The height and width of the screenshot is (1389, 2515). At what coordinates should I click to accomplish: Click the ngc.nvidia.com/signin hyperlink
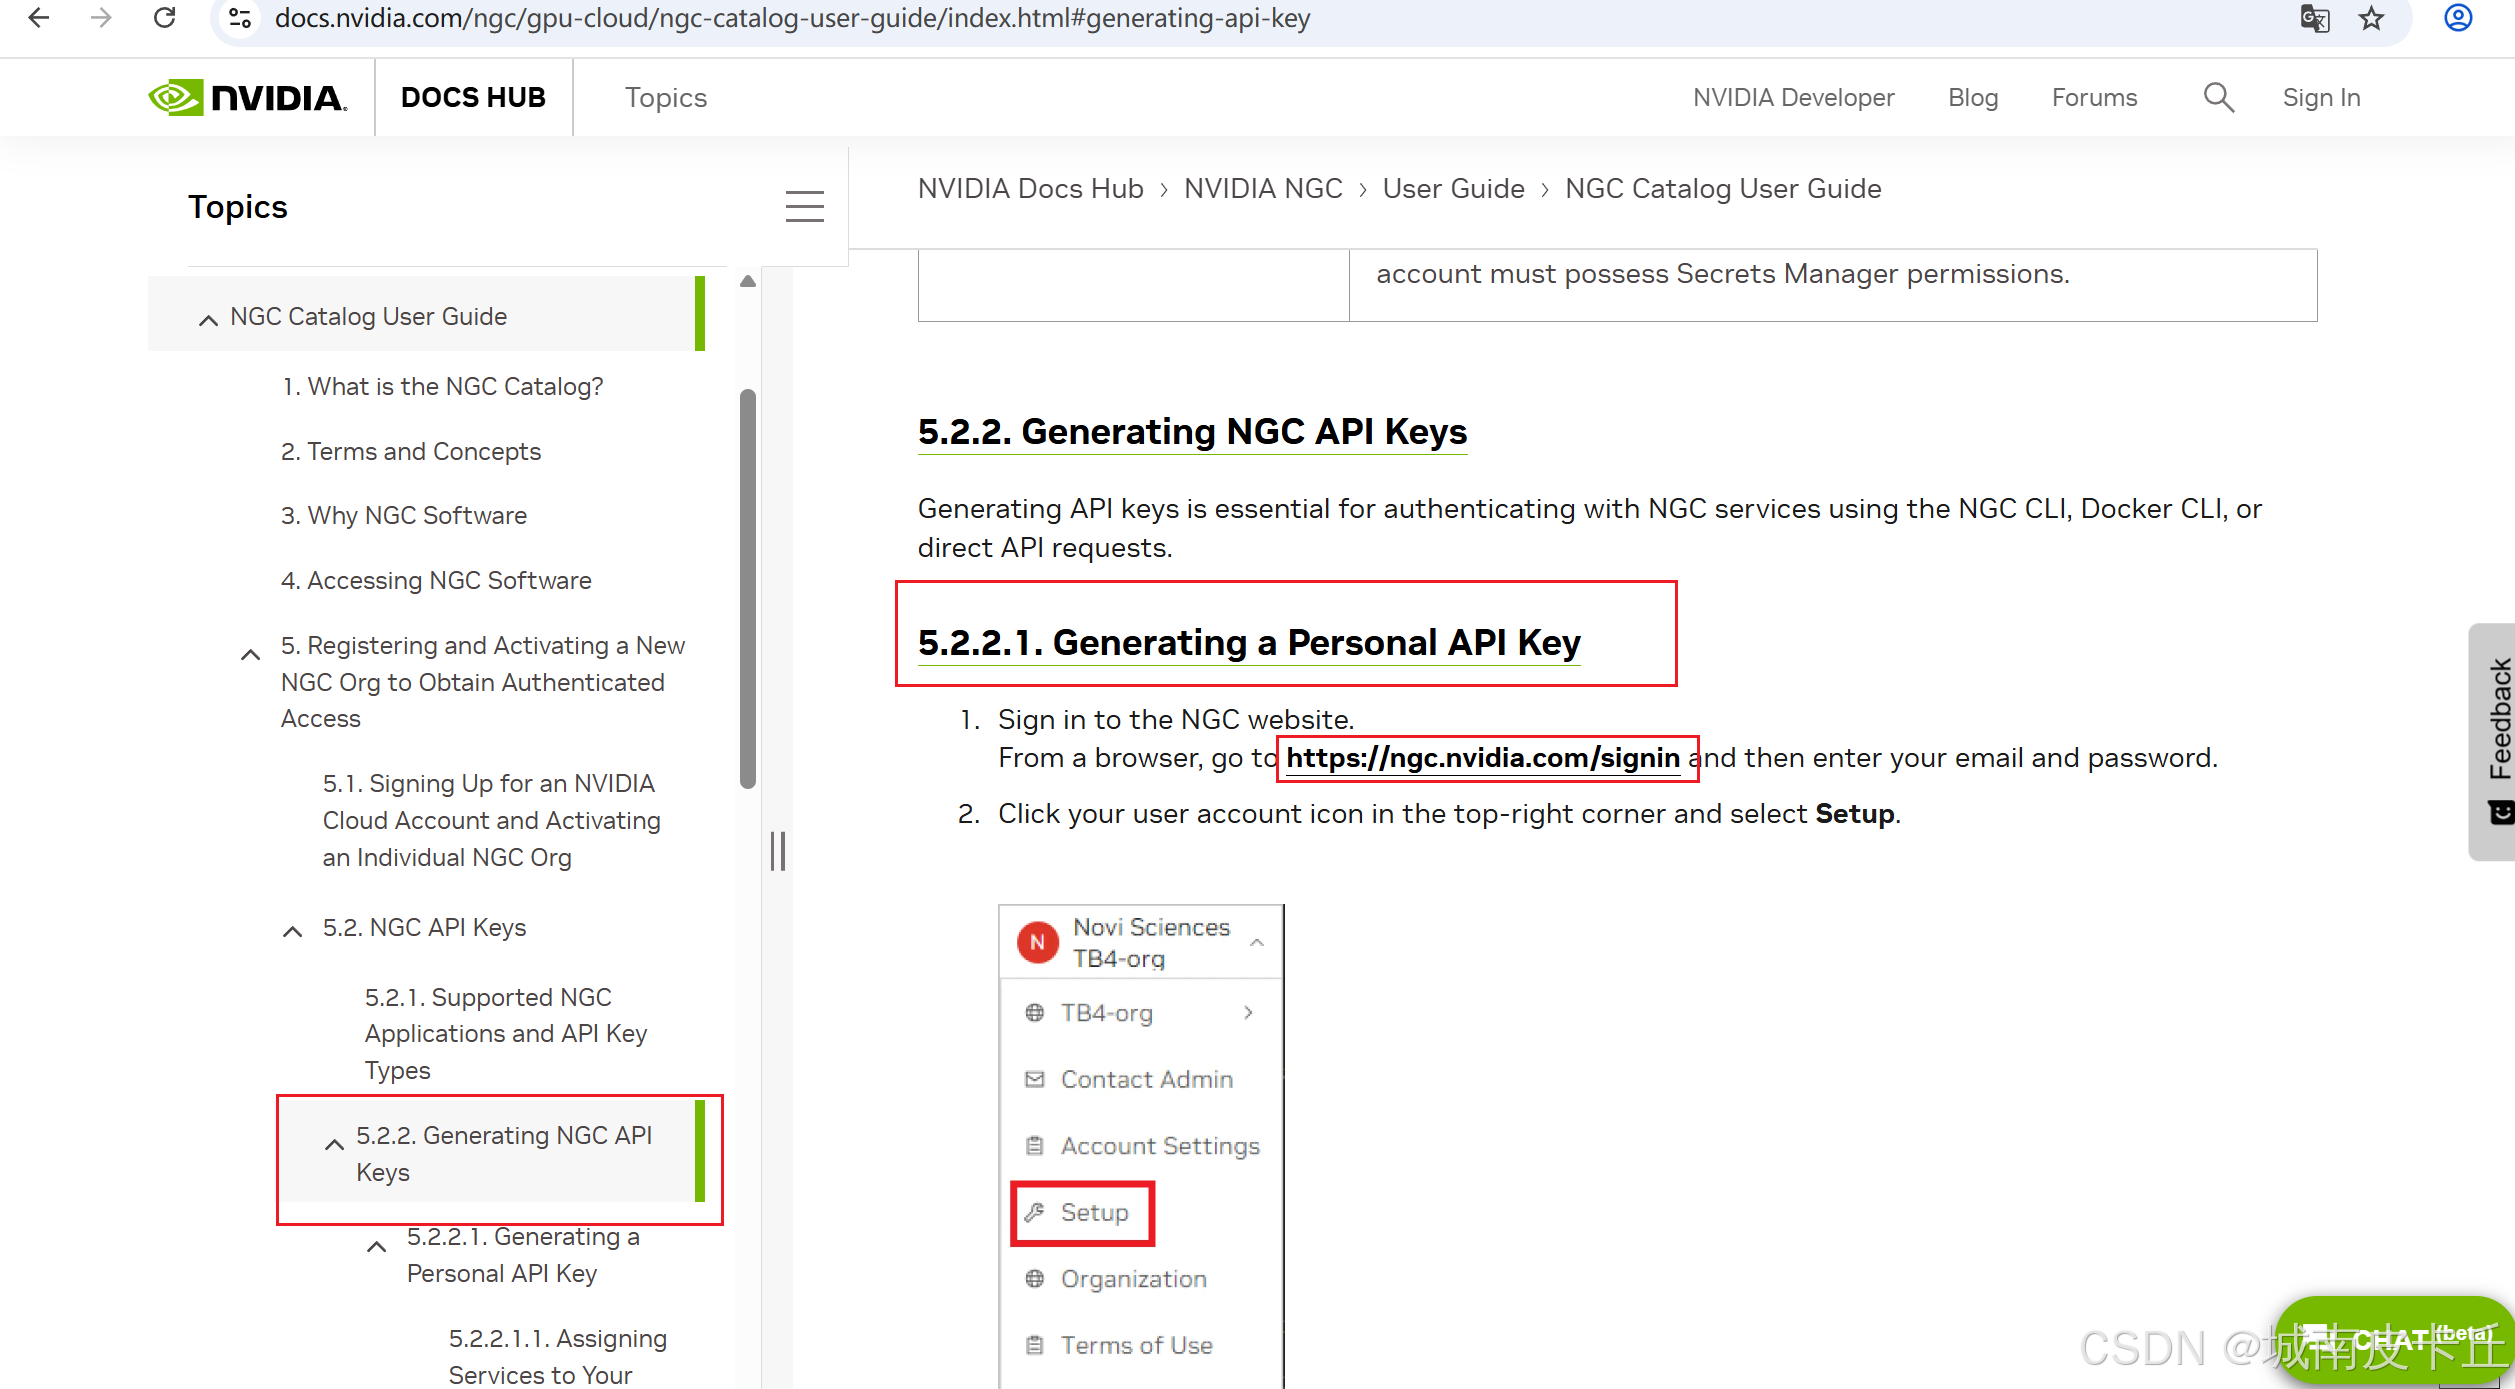click(x=1482, y=758)
